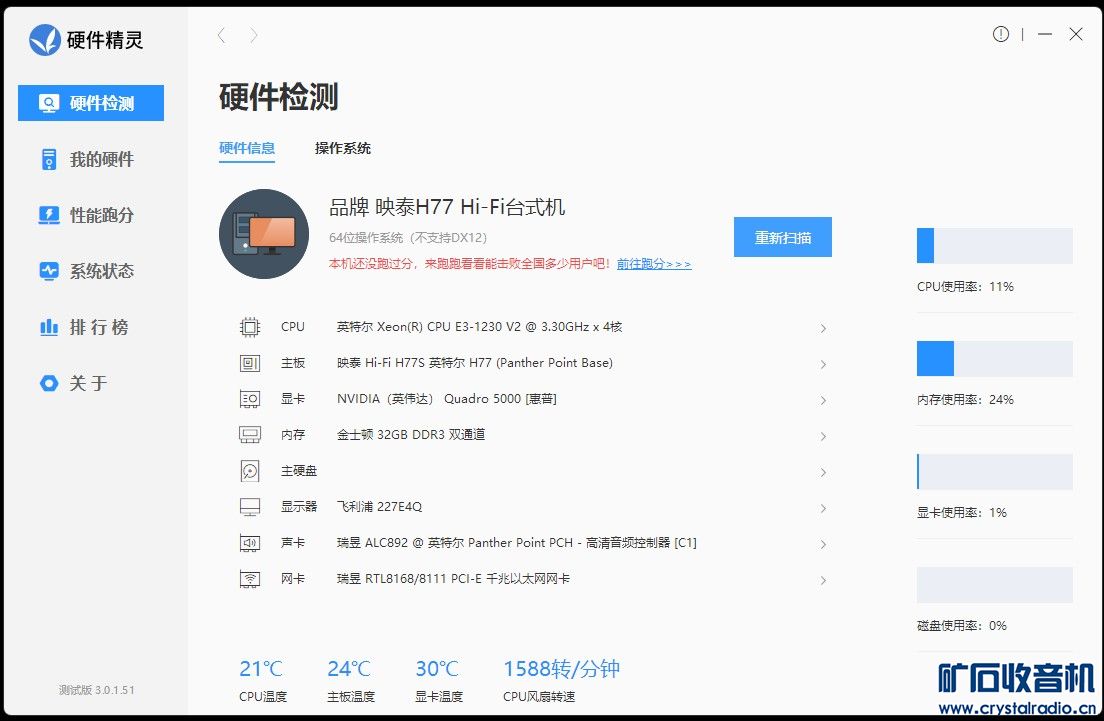Click the 内存 memory icon

click(x=250, y=435)
